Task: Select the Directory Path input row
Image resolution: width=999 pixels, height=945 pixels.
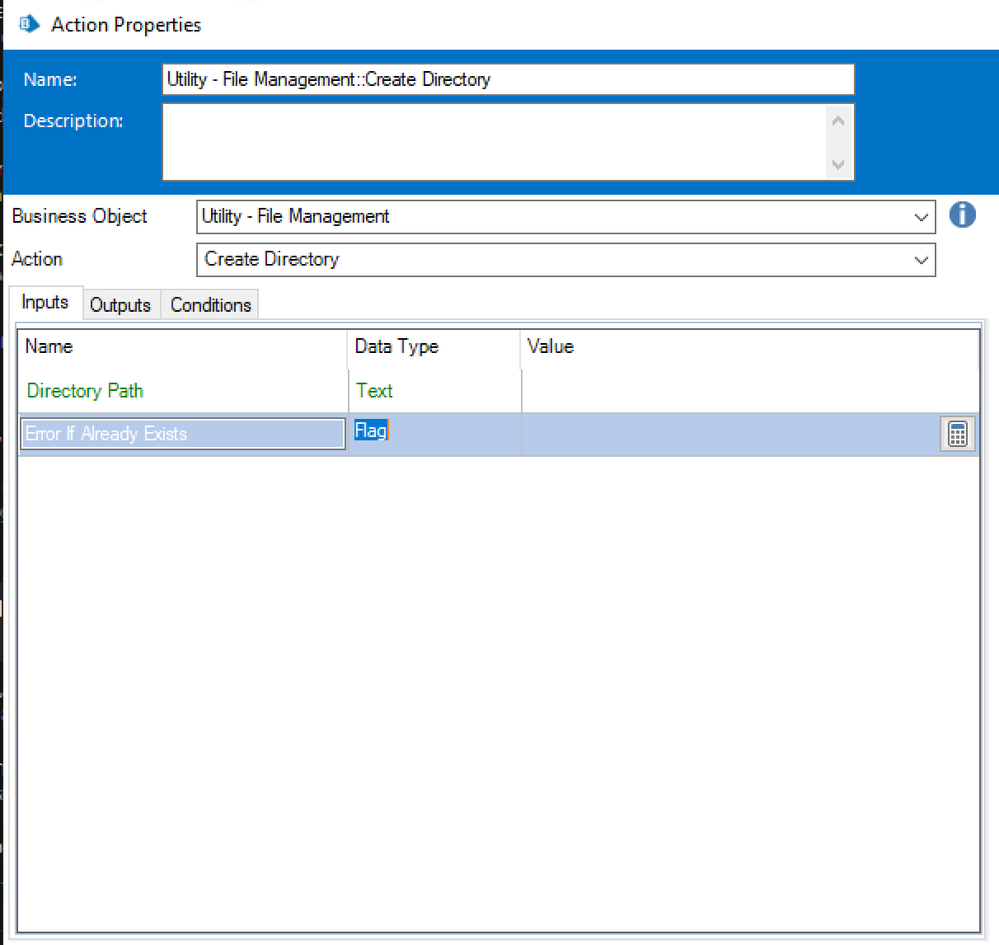Action: [85, 391]
